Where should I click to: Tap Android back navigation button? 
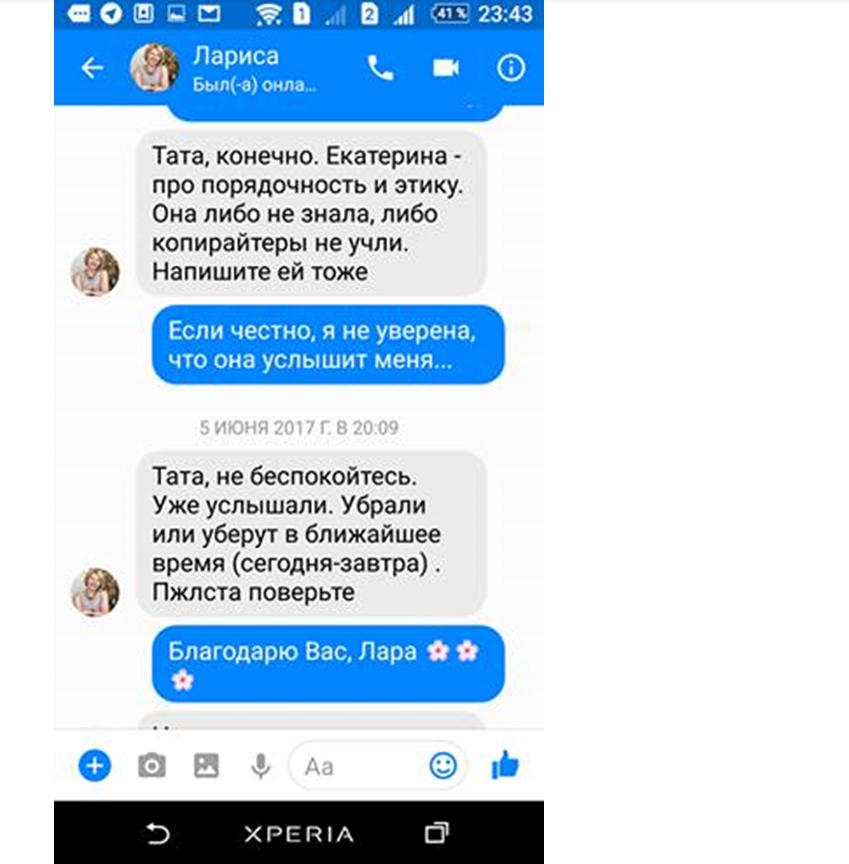pyautogui.click(x=158, y=833)
